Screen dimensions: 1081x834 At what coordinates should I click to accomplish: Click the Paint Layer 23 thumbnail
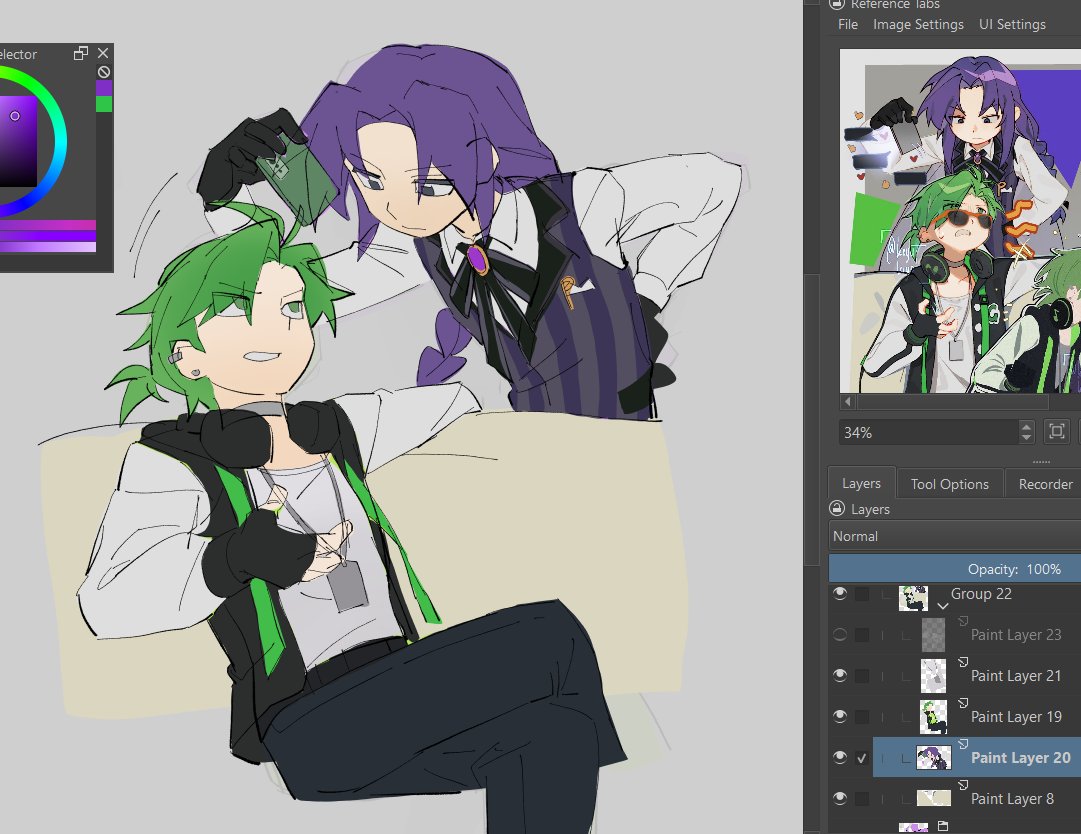coord(933,635)
